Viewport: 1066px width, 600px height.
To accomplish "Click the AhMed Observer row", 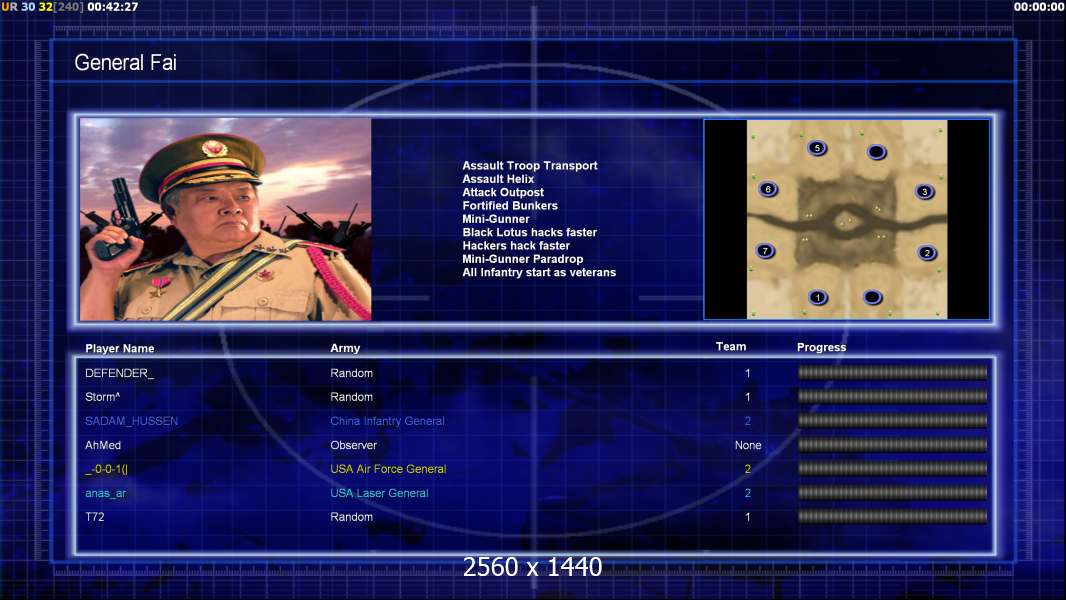I will 536,445.
